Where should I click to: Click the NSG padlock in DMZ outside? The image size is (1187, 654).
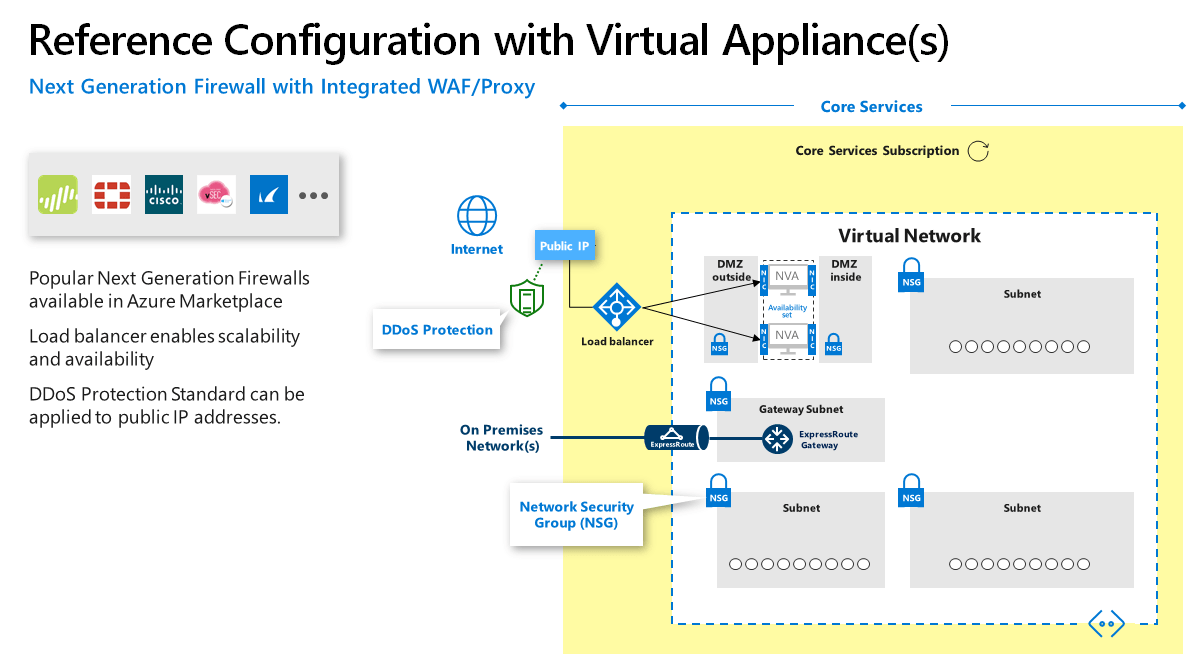(718, 344)
